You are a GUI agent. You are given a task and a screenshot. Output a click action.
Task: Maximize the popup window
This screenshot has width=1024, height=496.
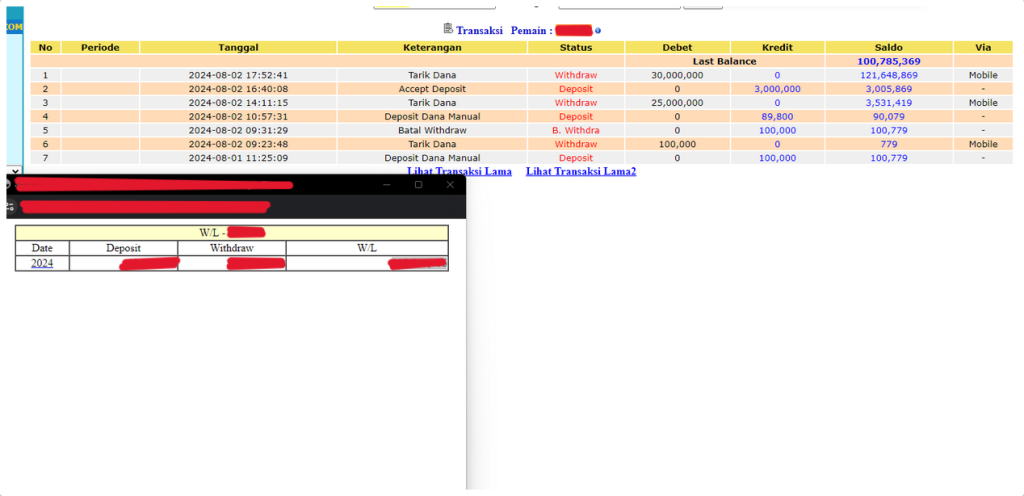point(418,185)
